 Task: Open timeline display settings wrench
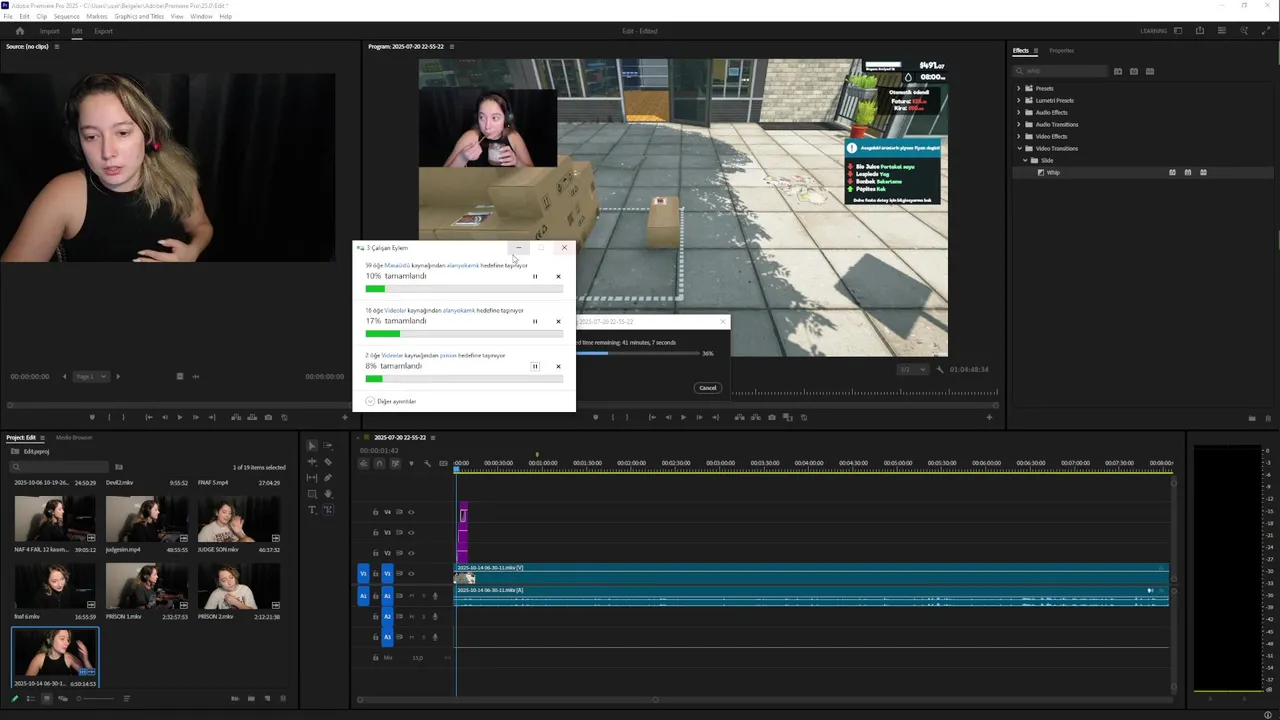pos(427,463)
